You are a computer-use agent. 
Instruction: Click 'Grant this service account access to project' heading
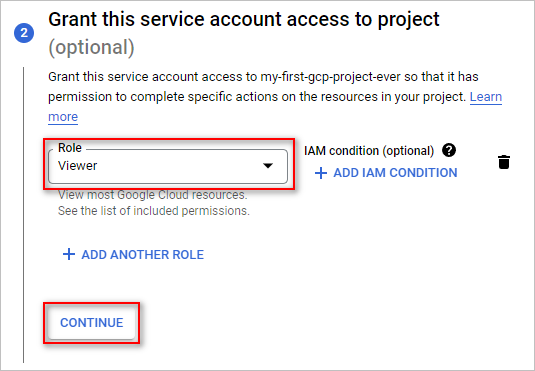click(x=244, y=19)
